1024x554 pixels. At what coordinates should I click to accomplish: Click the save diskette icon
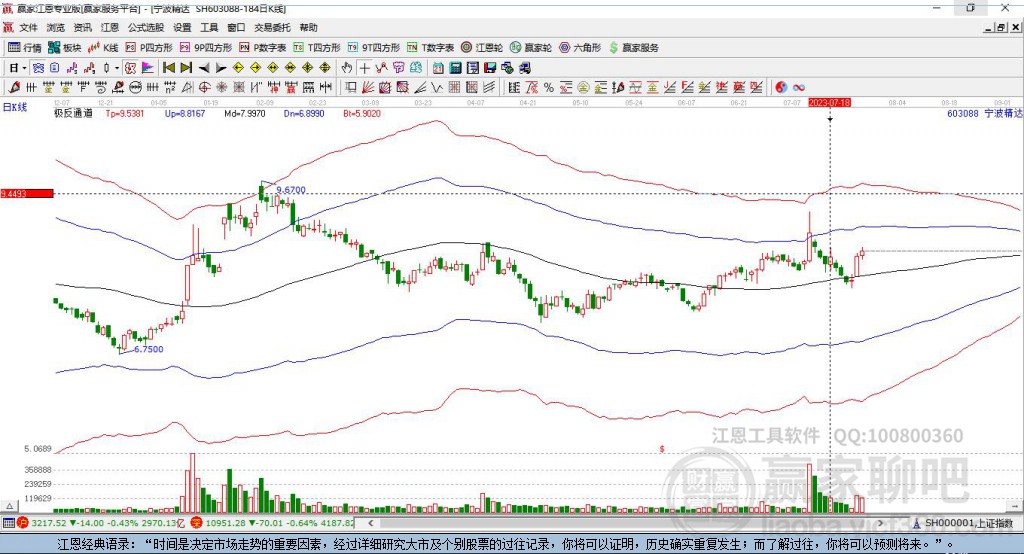tap(490, 68)
